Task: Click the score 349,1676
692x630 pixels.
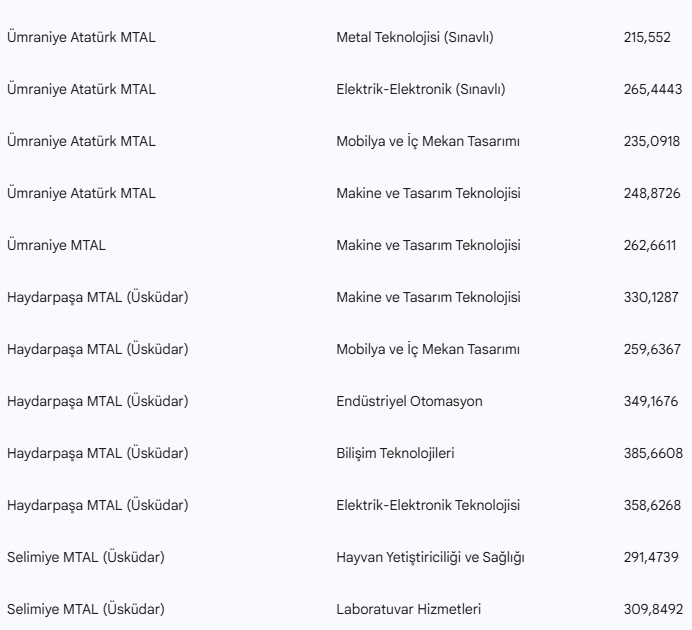Action: [x=651, y=402]
